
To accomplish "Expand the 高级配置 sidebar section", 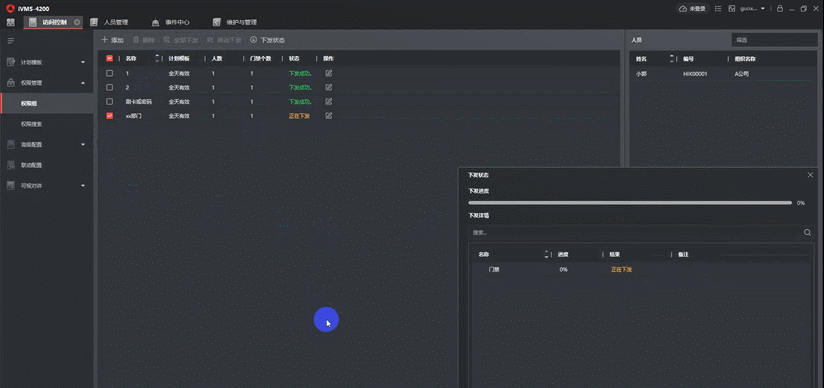I will pos(46,144).
